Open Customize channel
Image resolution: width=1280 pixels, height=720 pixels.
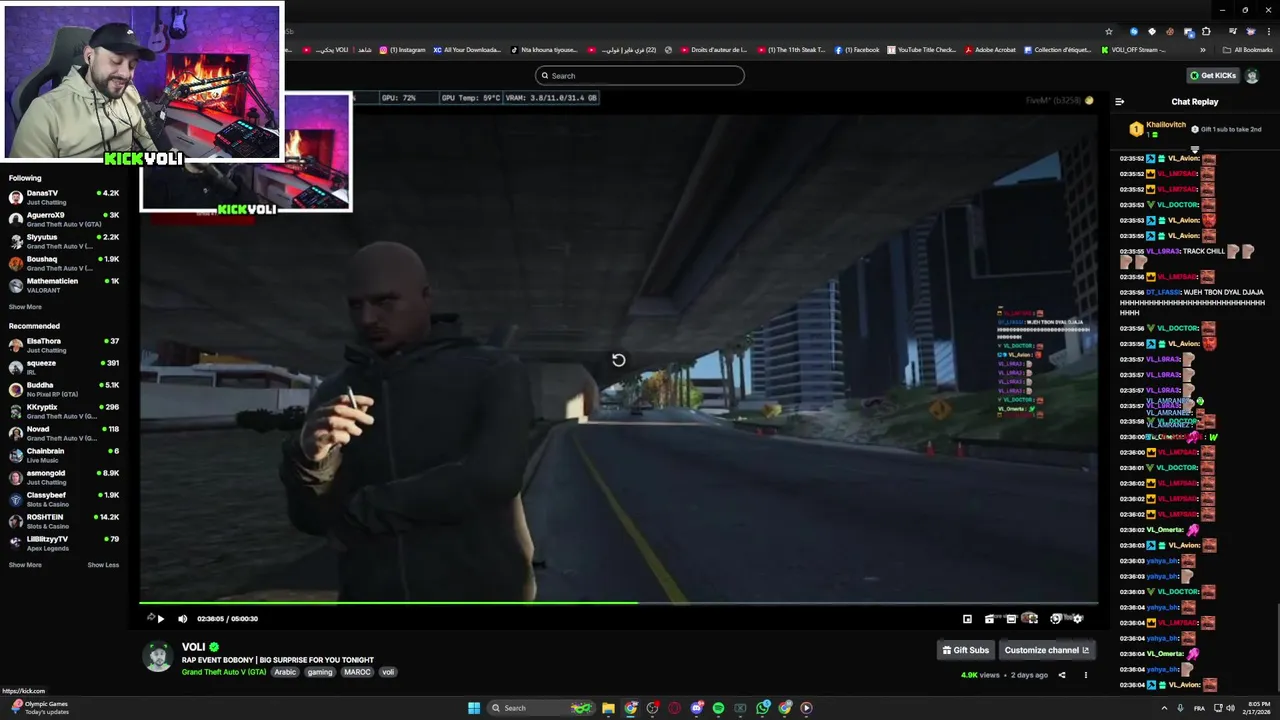[x=1046, y=650]
